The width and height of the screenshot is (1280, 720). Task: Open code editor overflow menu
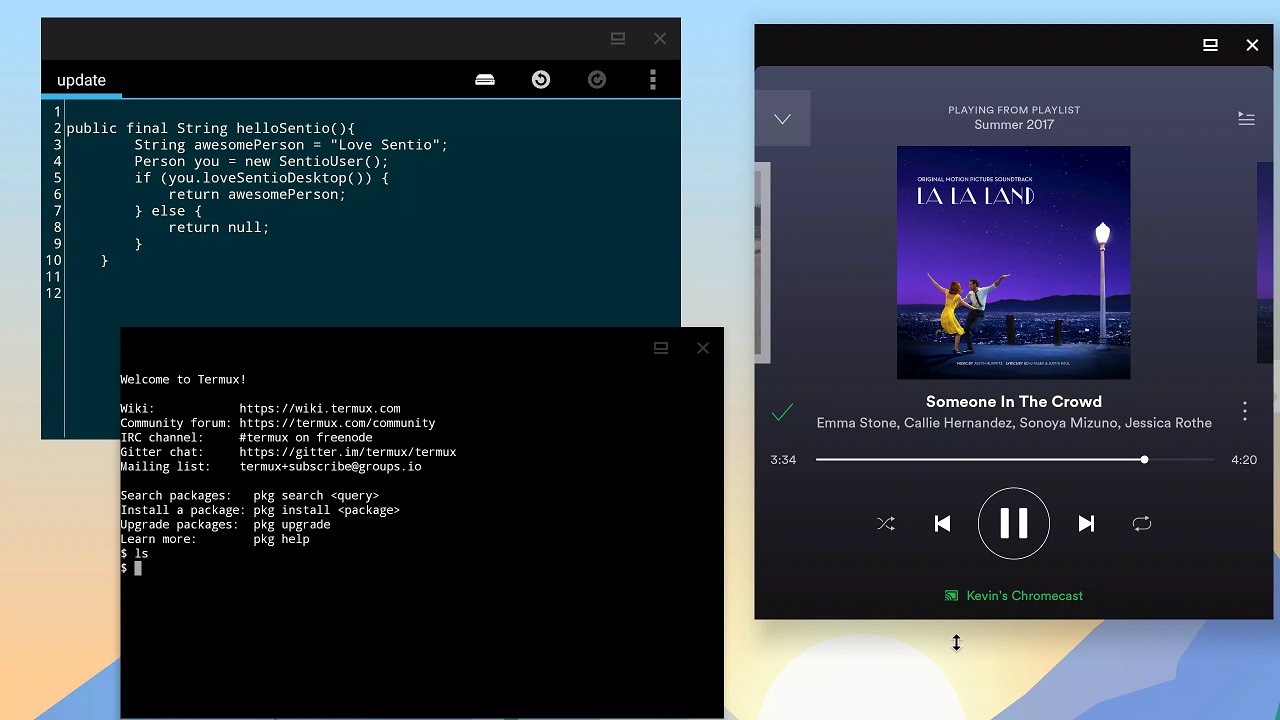(653, 80)
